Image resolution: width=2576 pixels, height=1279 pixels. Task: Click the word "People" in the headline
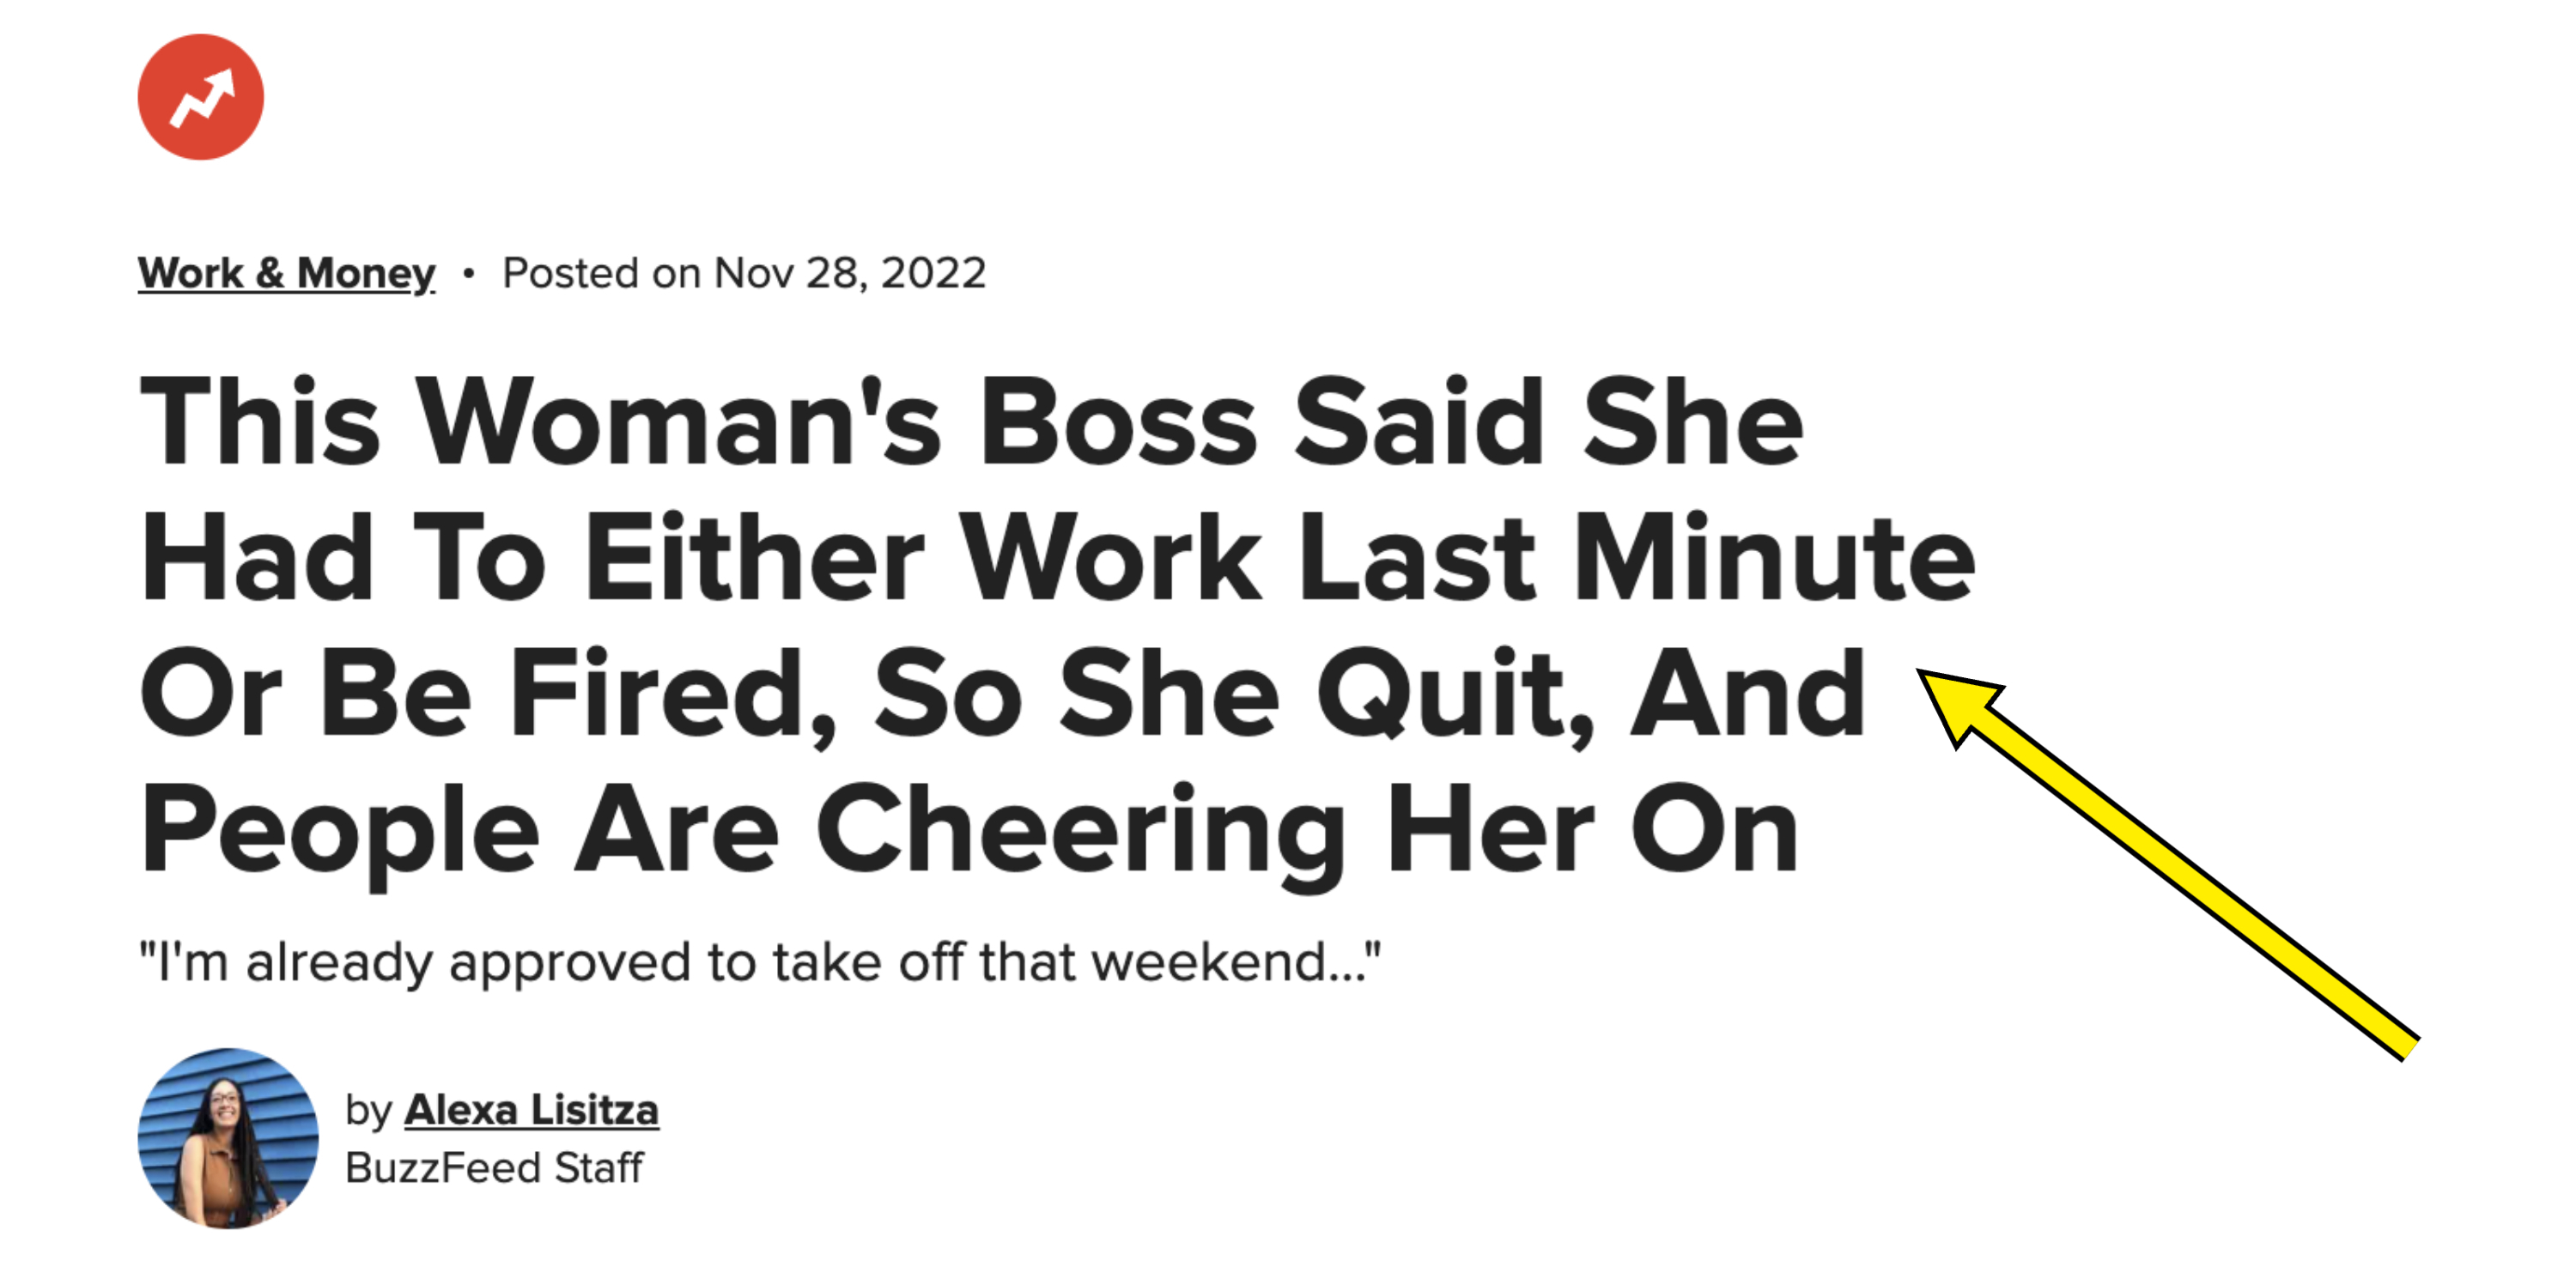point(340,830)
